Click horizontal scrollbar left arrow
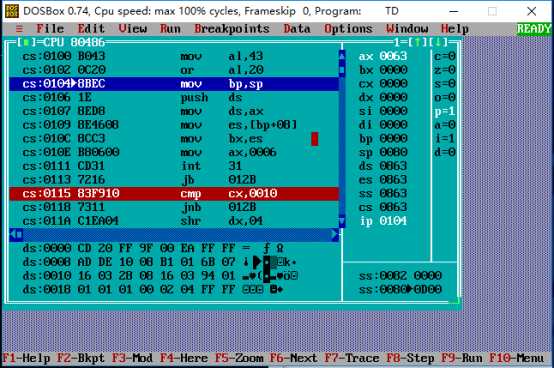The image size is (554, 368). pyautogui.click(x=13, y=235)
